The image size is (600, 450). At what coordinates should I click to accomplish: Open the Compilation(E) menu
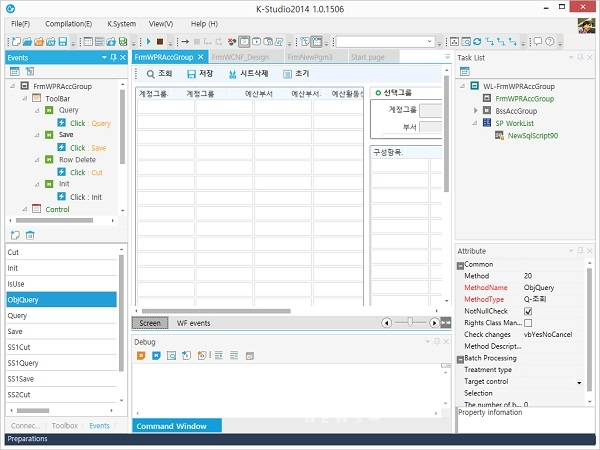[x=68, y=23]
